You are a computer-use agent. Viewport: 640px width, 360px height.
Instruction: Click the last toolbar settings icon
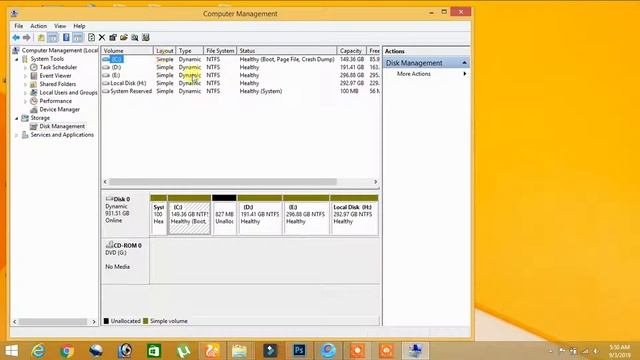(x=146, y=38)
